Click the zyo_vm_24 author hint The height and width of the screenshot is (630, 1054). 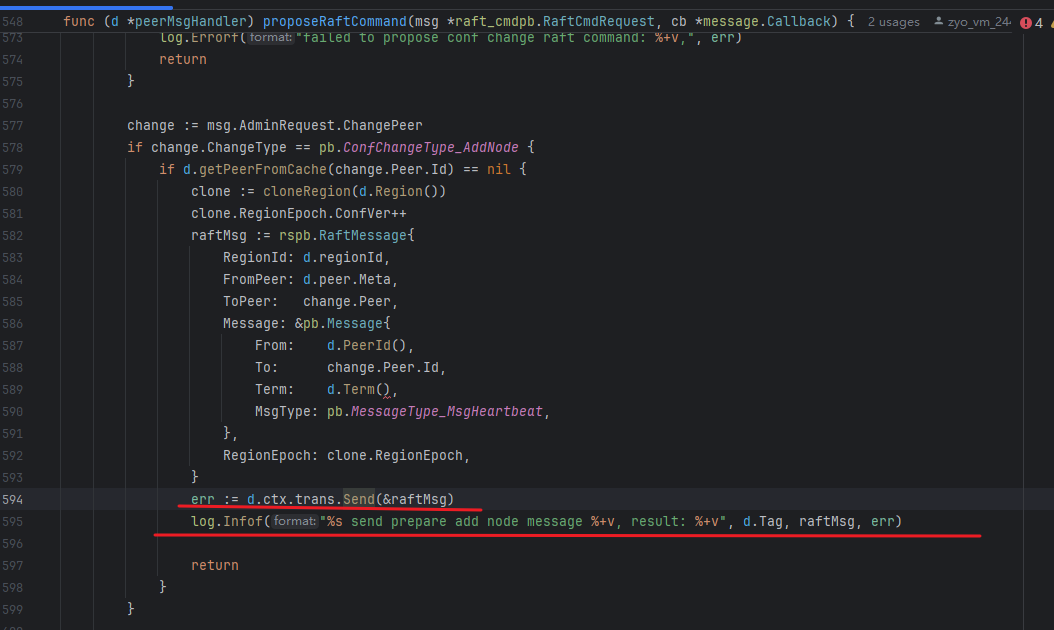tap(979, 22)
